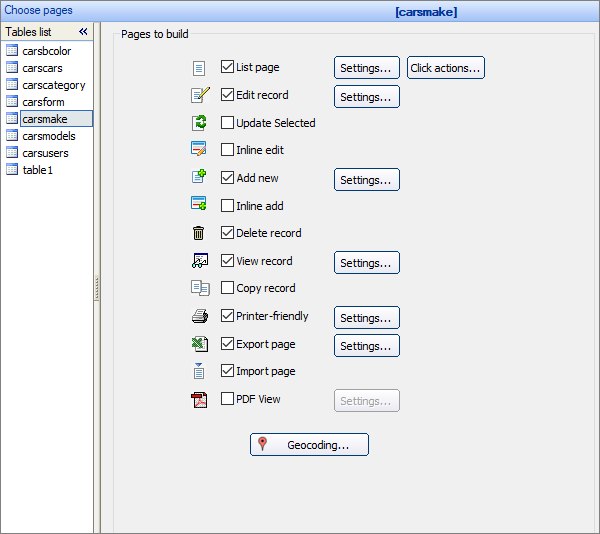Click the Import page icon

pos(199,371)
